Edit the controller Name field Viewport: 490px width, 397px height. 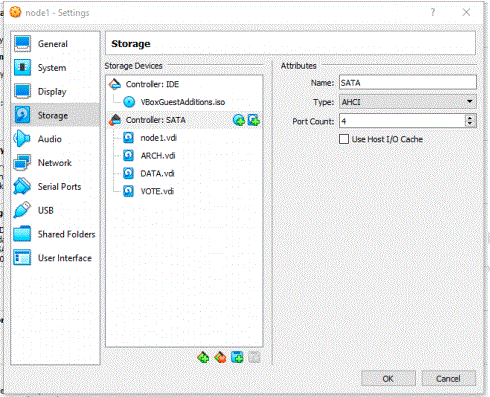408,83
